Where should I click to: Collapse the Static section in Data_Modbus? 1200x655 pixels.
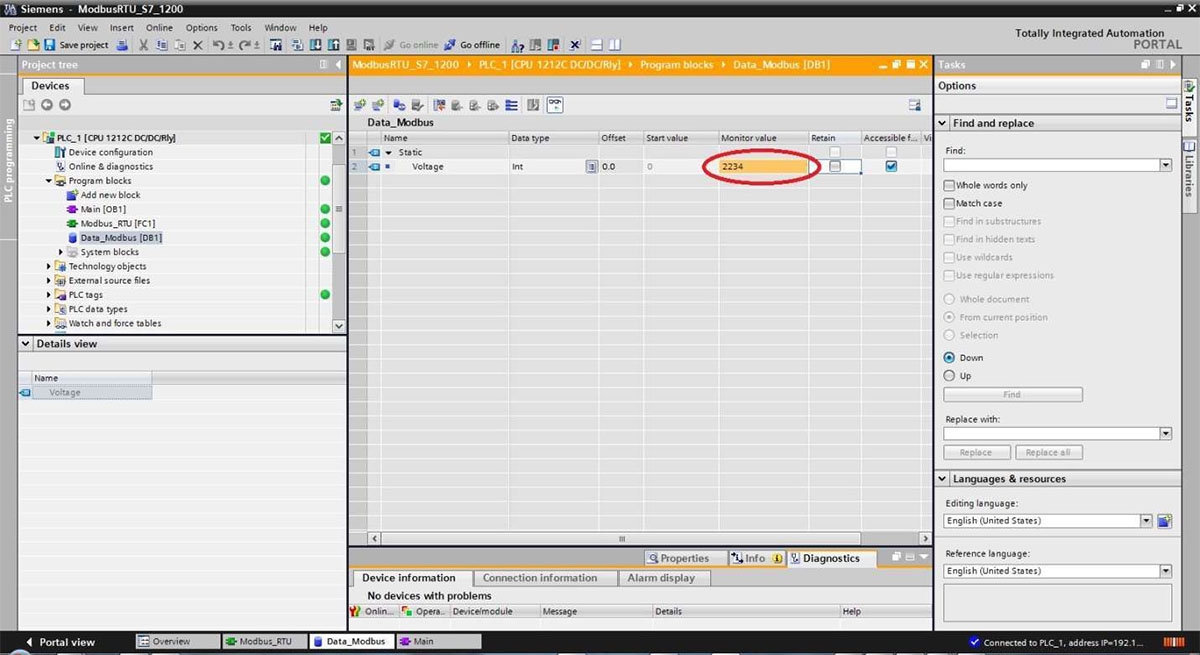tap(389, 153)
